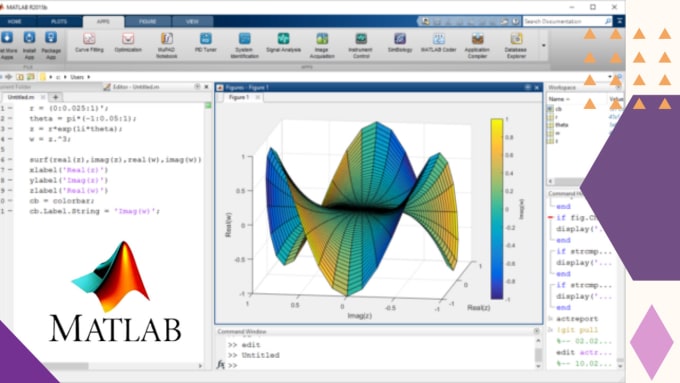Open the VIEW ribbon tab
This screenshot has height=383, width=680.
point(192,21)
